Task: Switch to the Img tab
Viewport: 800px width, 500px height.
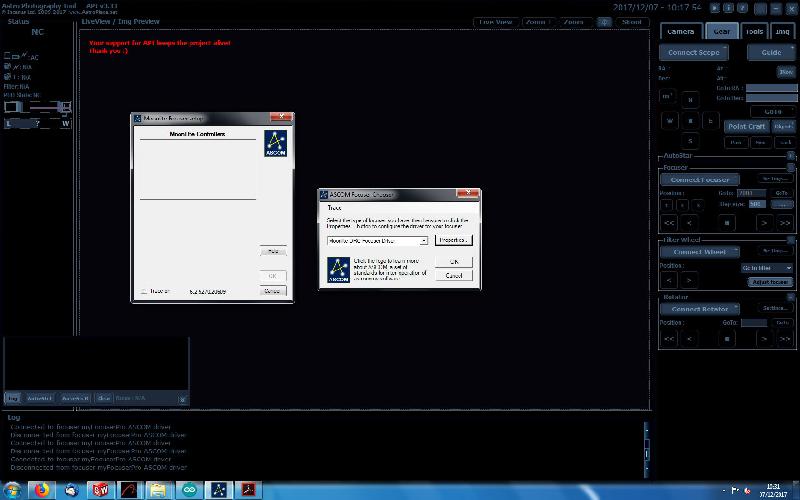Action: pyautogui.click(x=782, y=31)
